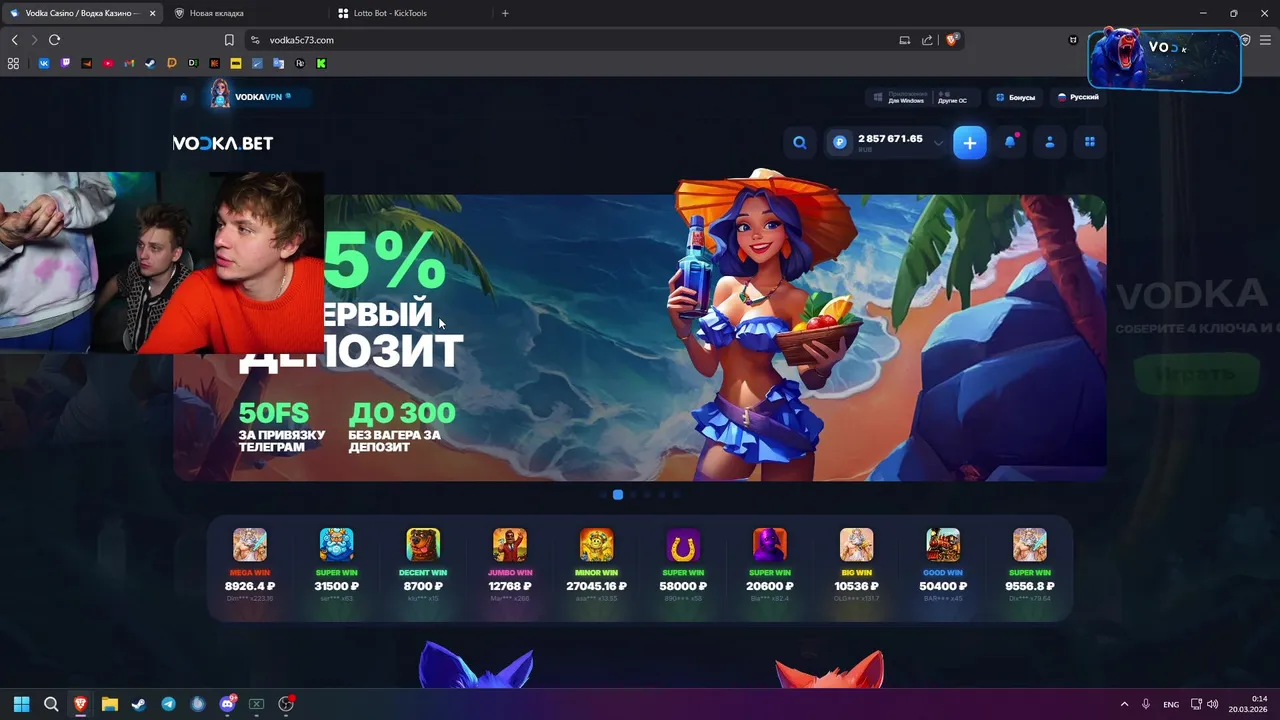Open the GOOD WIN 50400 ₽ game
This screenshot has height=720, width=1280.
(943, 567)
